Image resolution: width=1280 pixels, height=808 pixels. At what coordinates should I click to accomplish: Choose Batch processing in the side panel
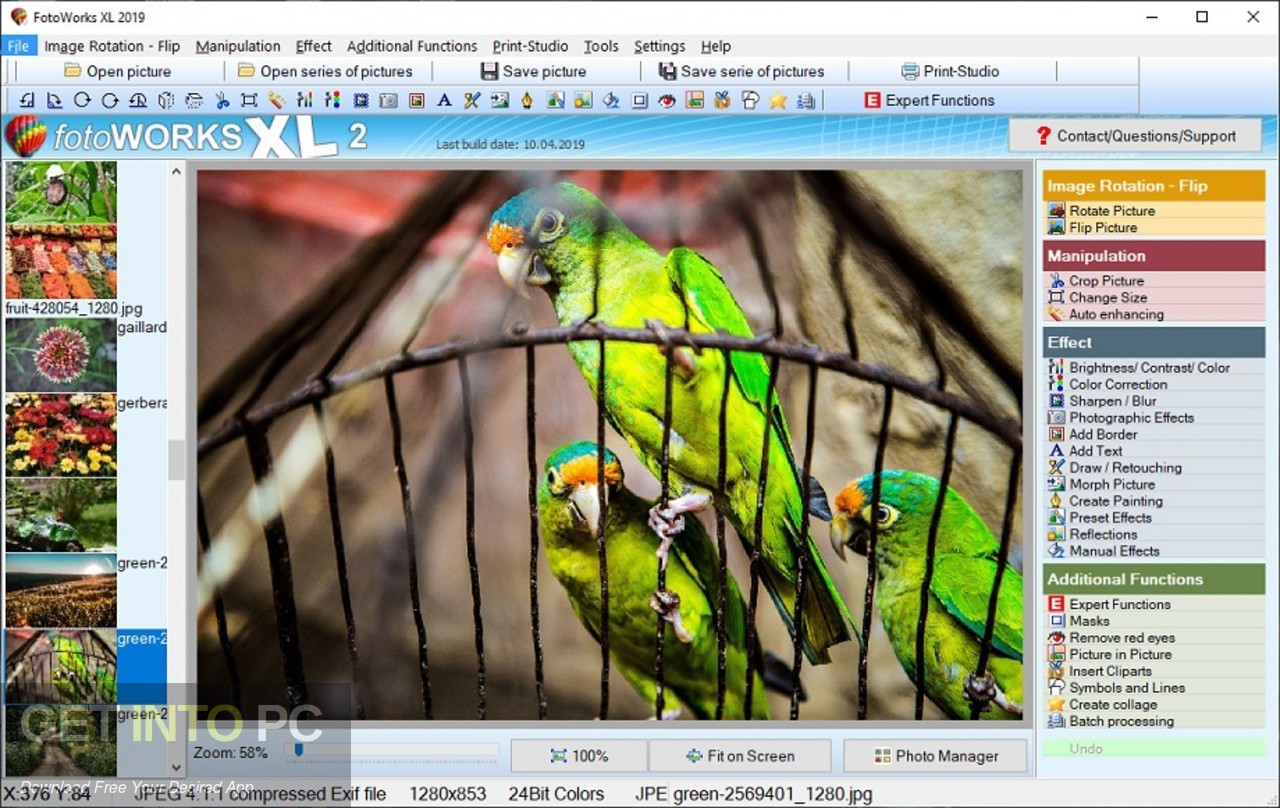click(1121, 721)
